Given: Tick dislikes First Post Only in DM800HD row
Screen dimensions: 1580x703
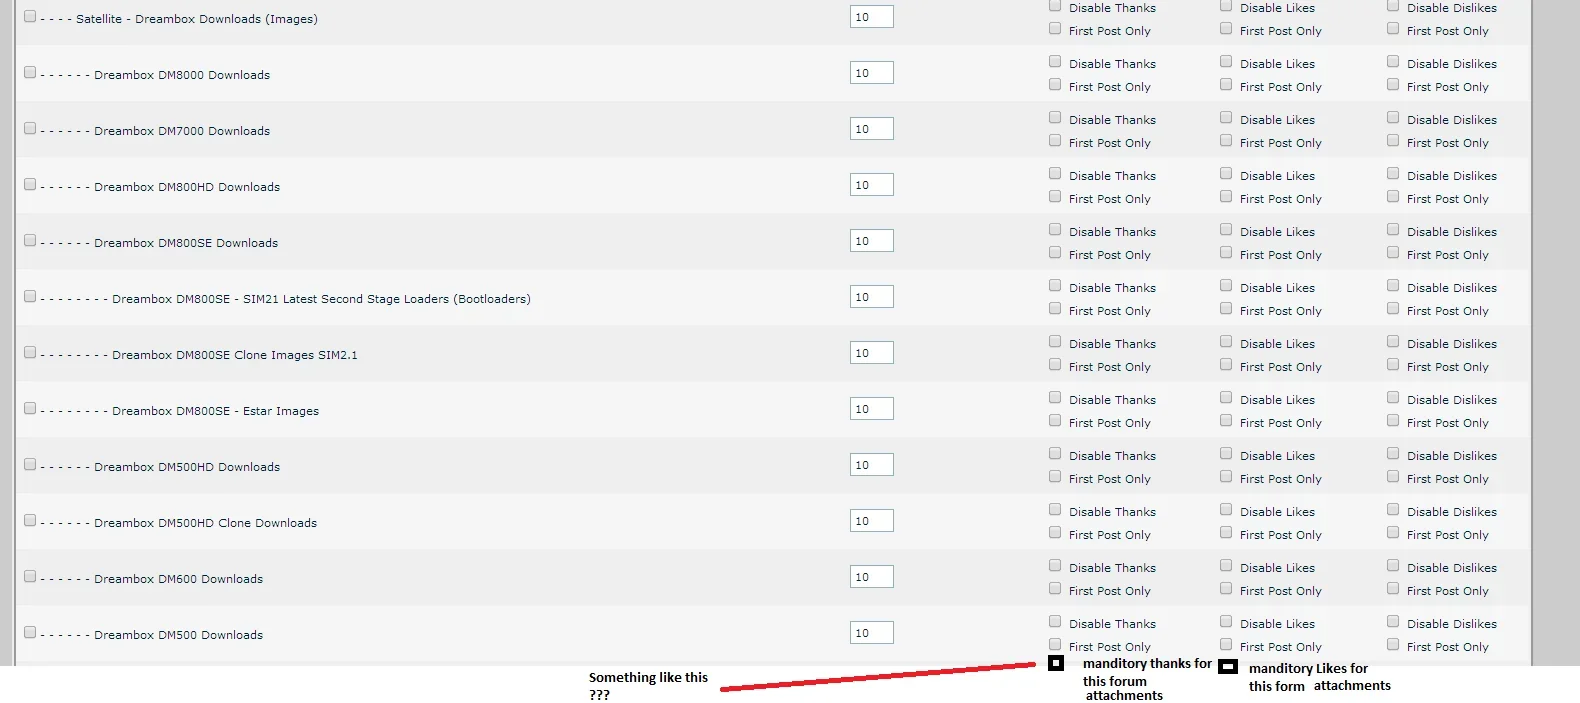Looking at the screenshot, I should pos(1393,196).
